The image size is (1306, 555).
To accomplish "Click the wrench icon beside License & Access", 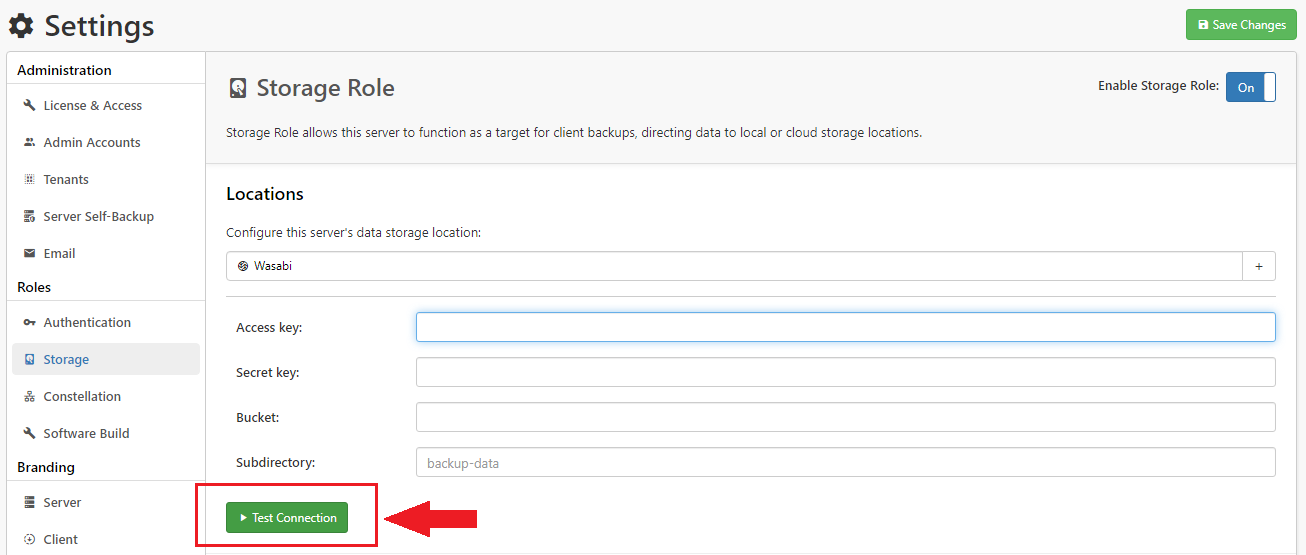I will (x=30, y=105).
